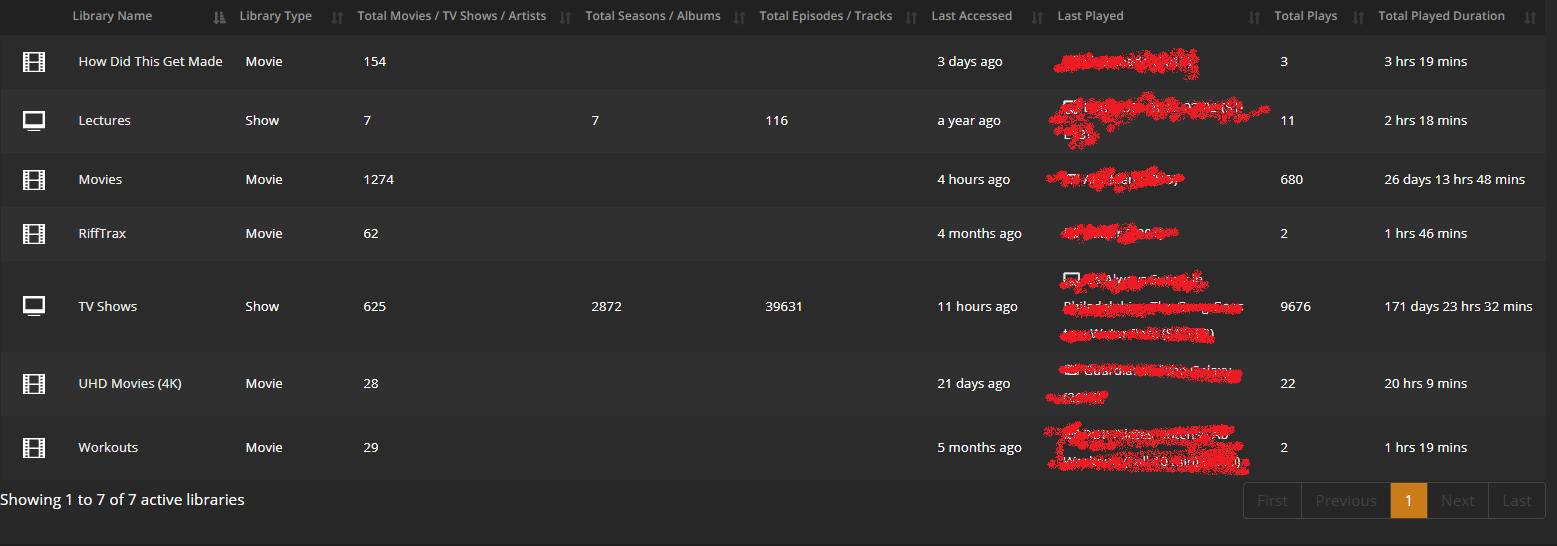The height and width of the screenshot is (546, 1557).
Task: Click the film icon for UHD Movies (4K)
Action: (x=34, y=384)
